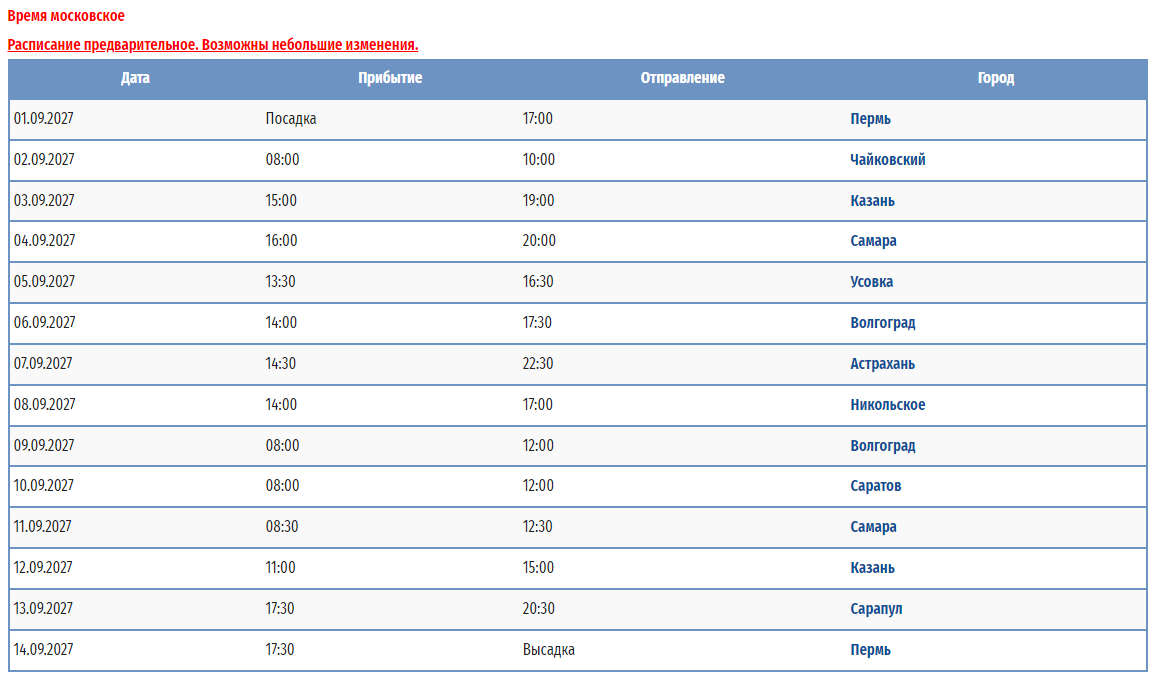Click the red preliminary schedule notice
The image size is (1152, 678).
212,45
